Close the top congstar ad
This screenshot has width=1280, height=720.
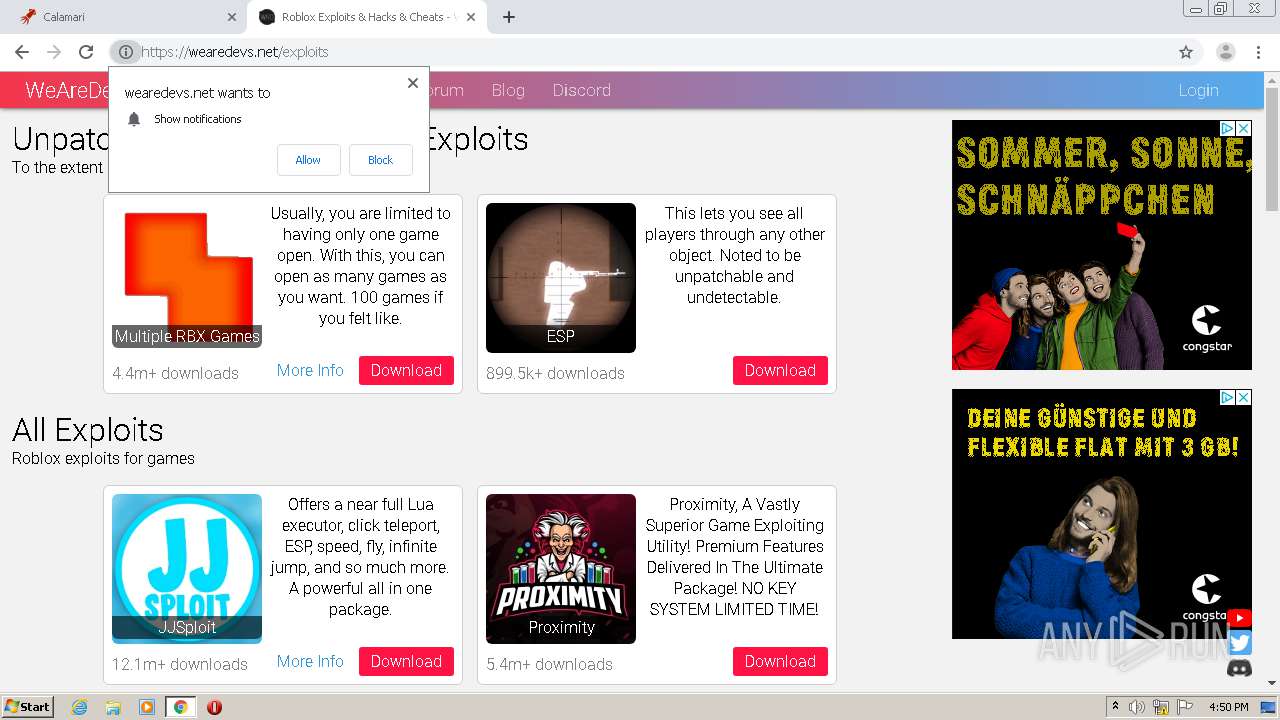1244,128
